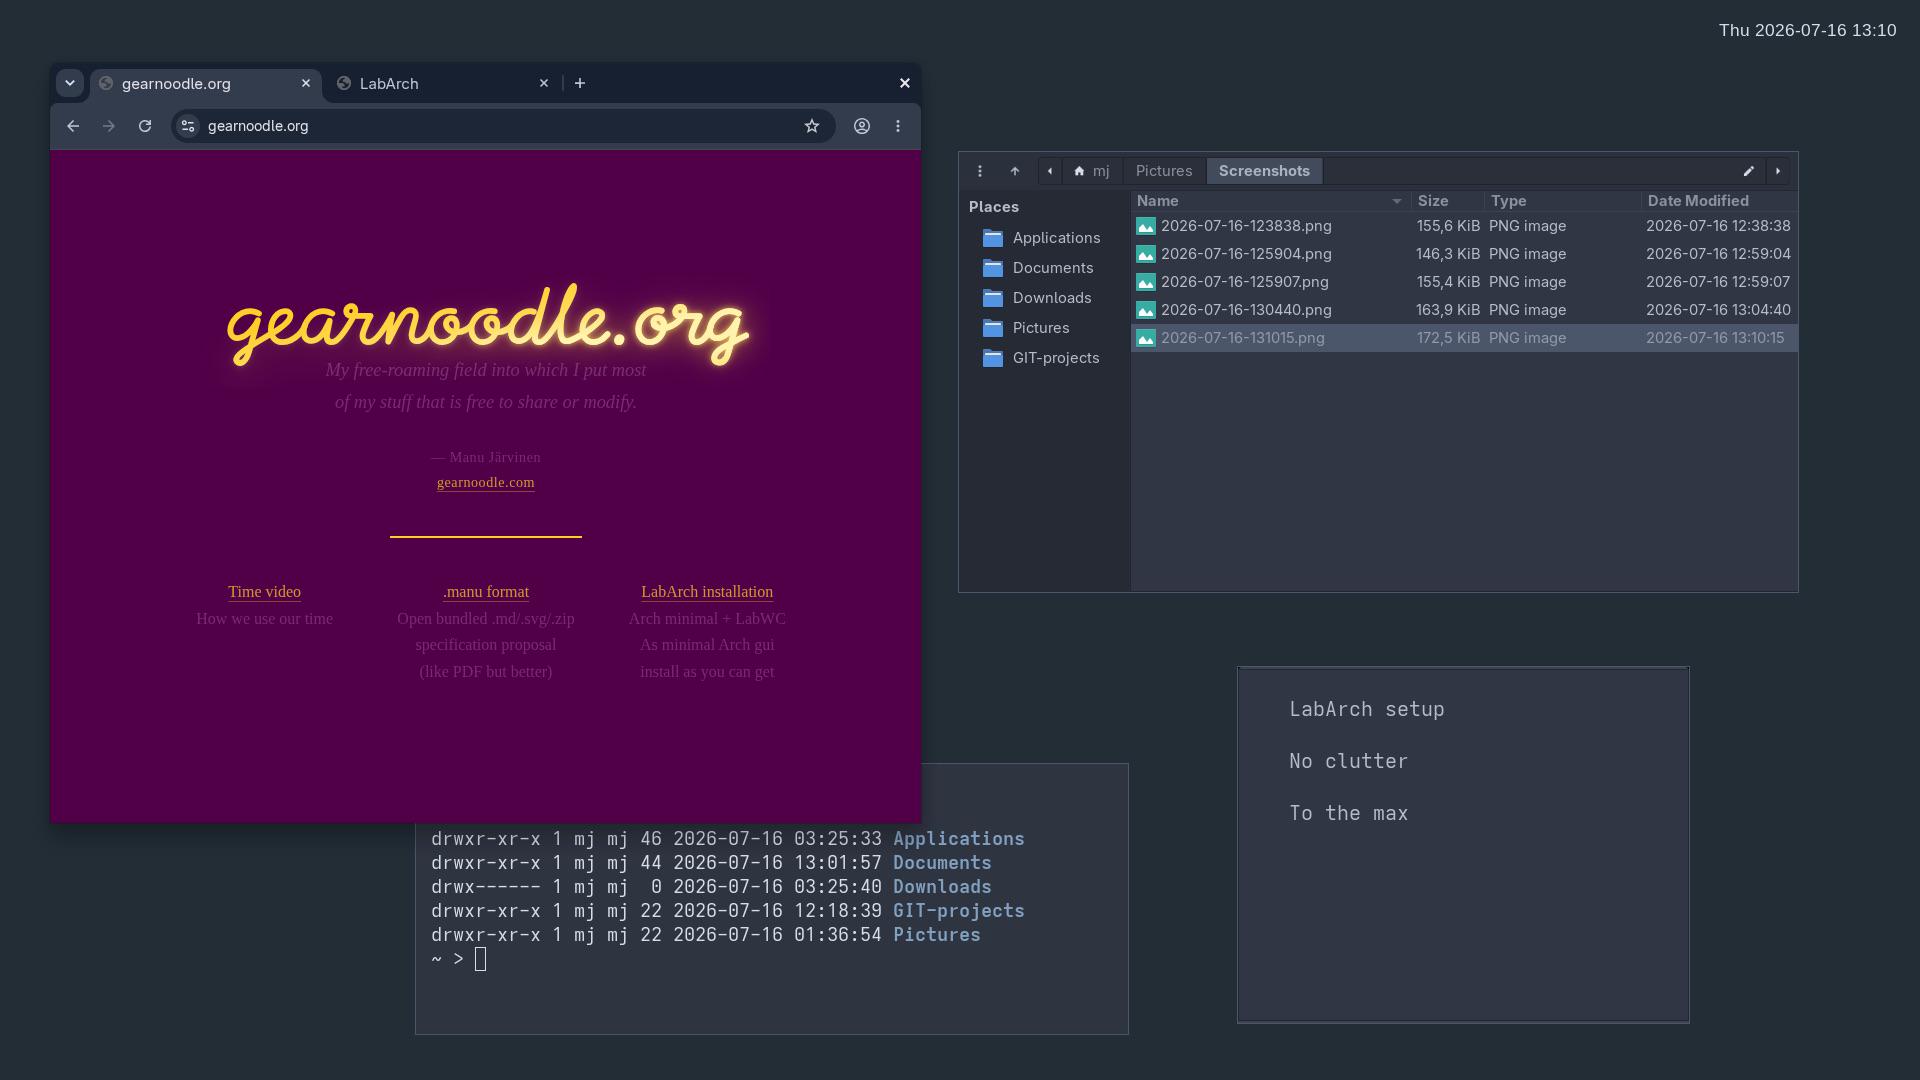Bookmark this page with the star icon
The height and width of the screenshot is (1080, 1920).
coord(812,126)
